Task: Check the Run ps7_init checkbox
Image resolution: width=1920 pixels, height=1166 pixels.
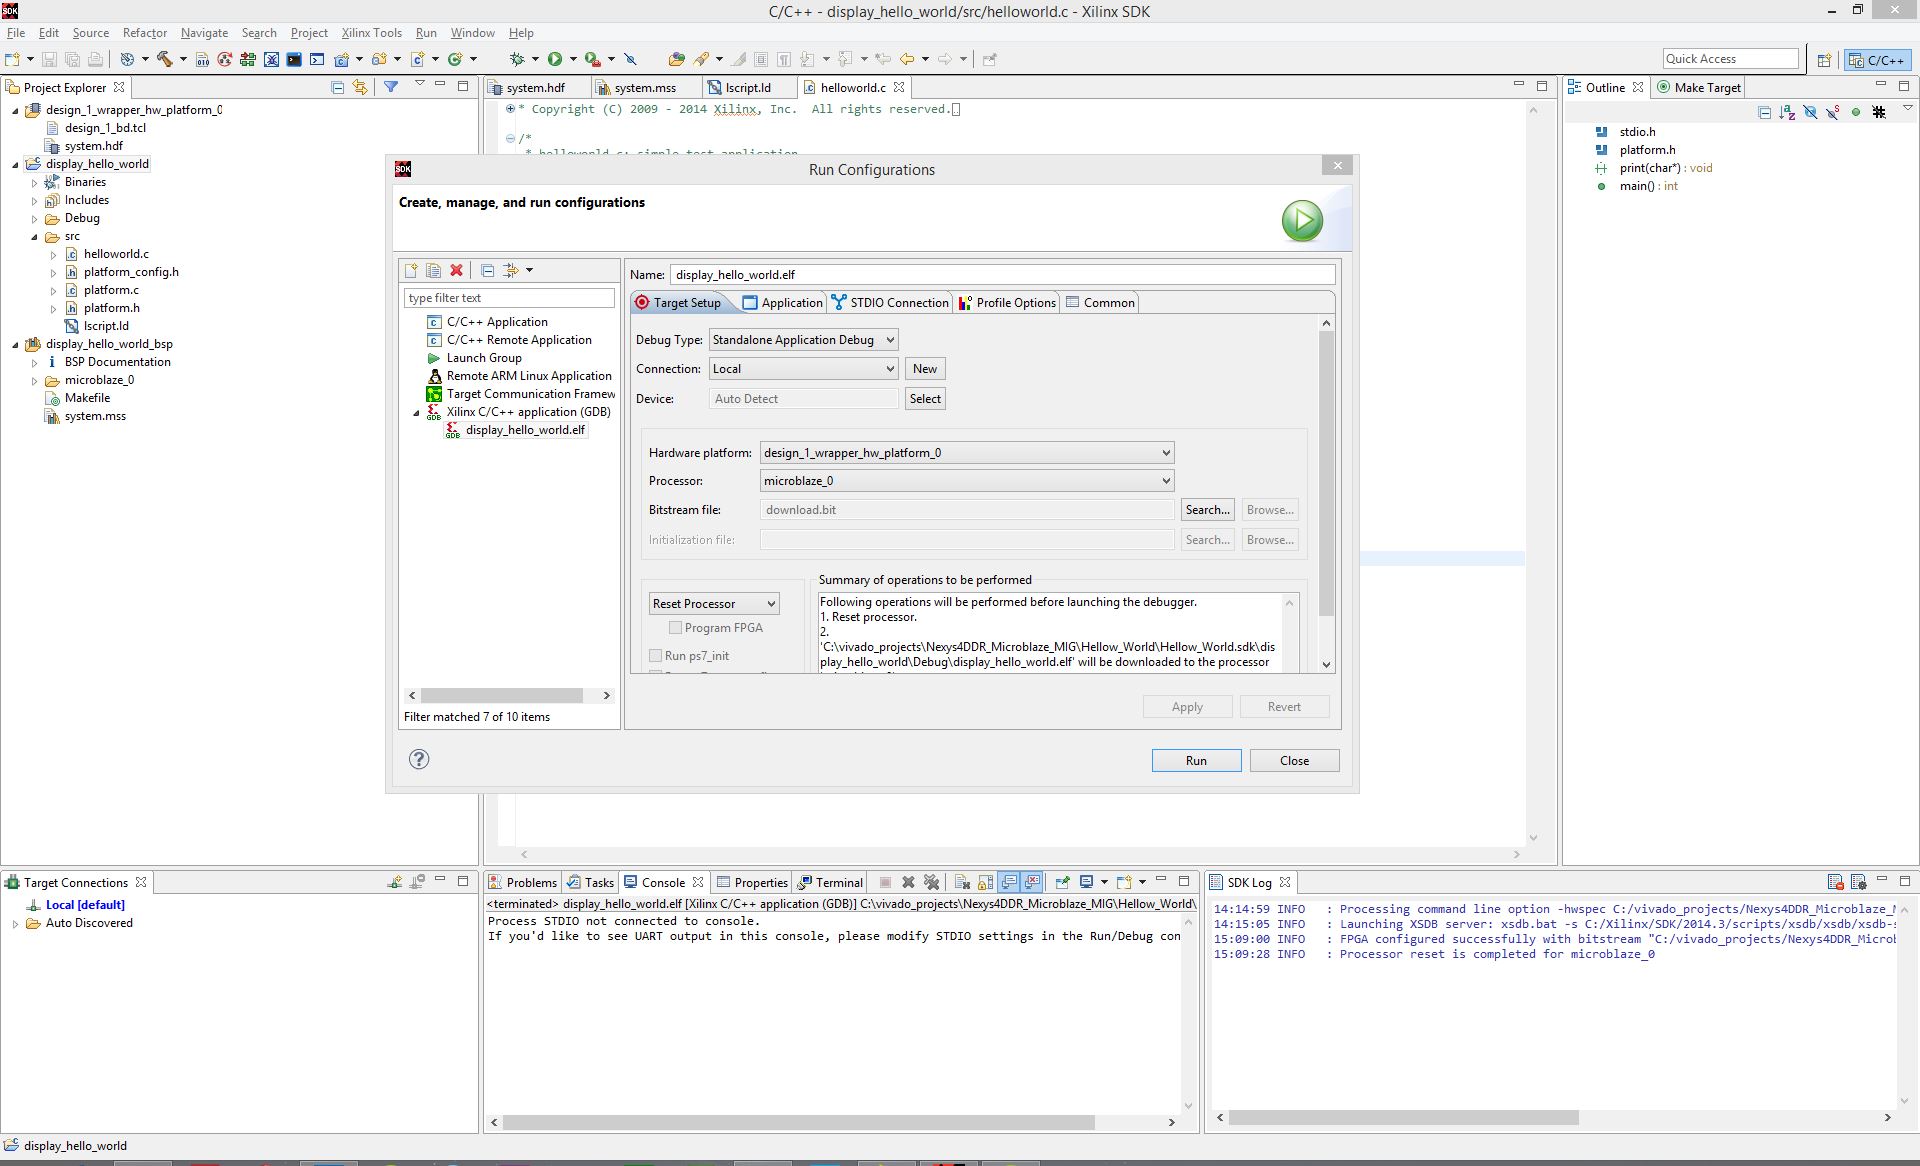Action: [x=656, y=656]
